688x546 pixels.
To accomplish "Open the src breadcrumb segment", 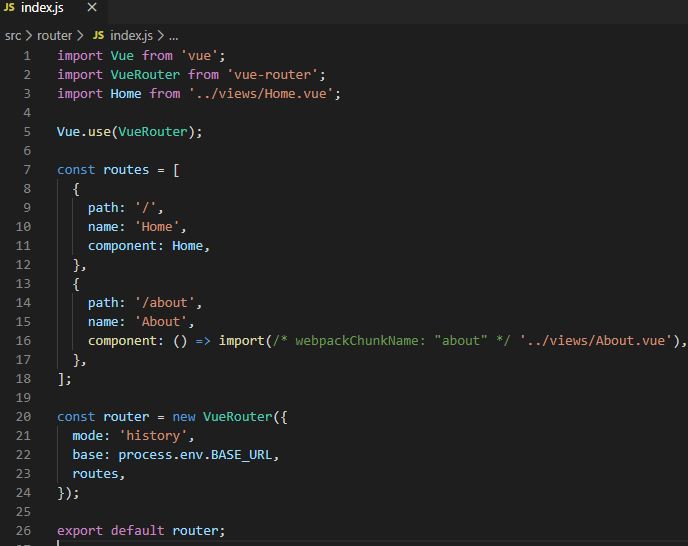I will coord(13,36).
